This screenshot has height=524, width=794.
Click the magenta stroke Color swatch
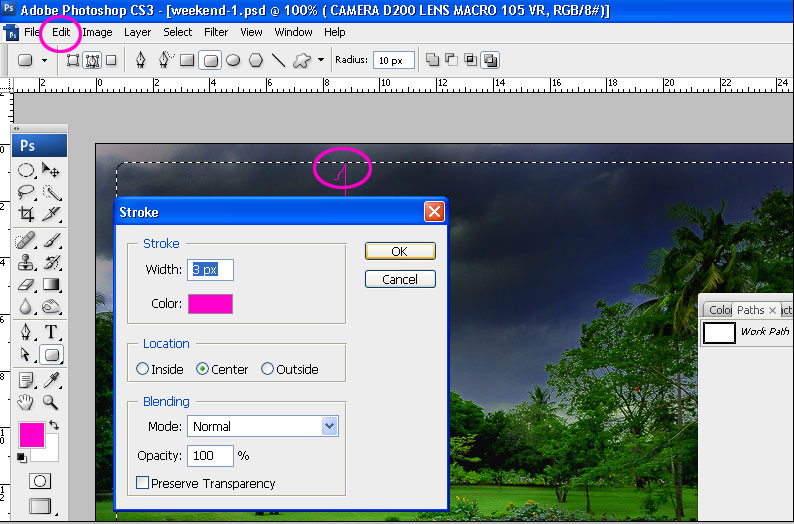[210, 304]
